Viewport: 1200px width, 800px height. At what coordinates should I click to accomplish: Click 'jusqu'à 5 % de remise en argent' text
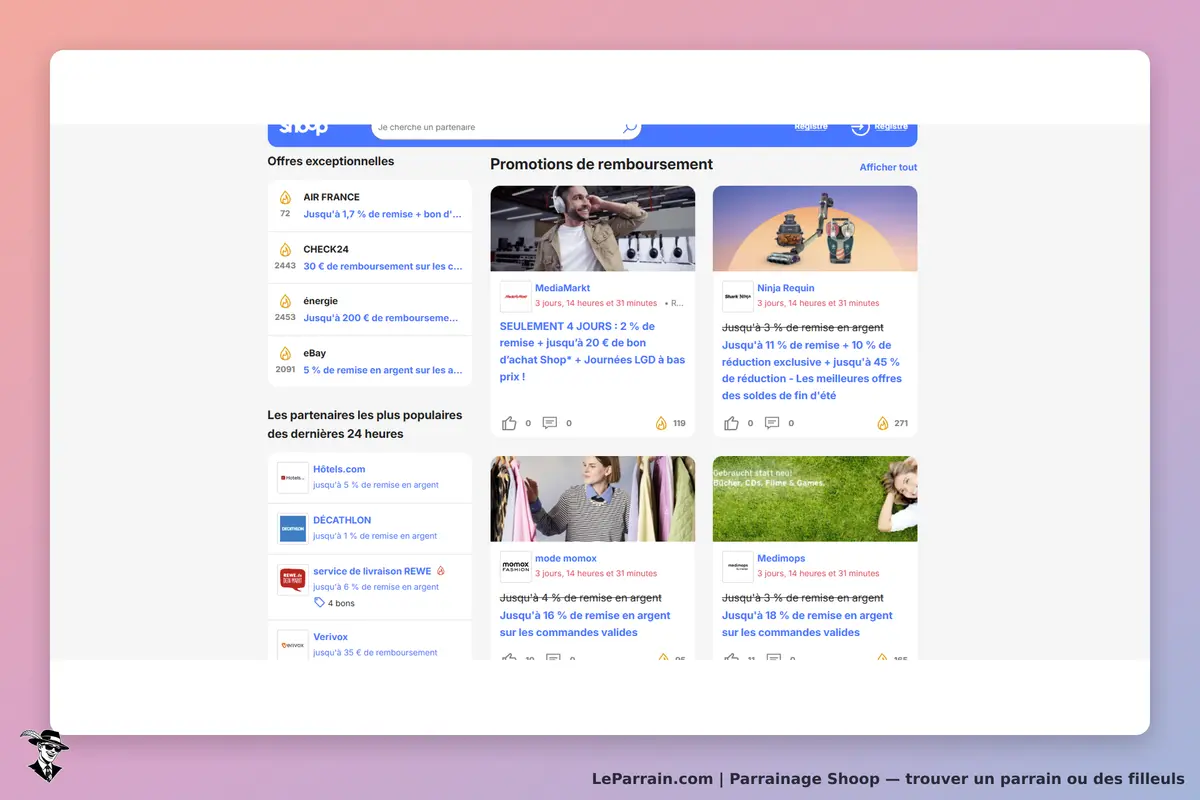[376, 485]
